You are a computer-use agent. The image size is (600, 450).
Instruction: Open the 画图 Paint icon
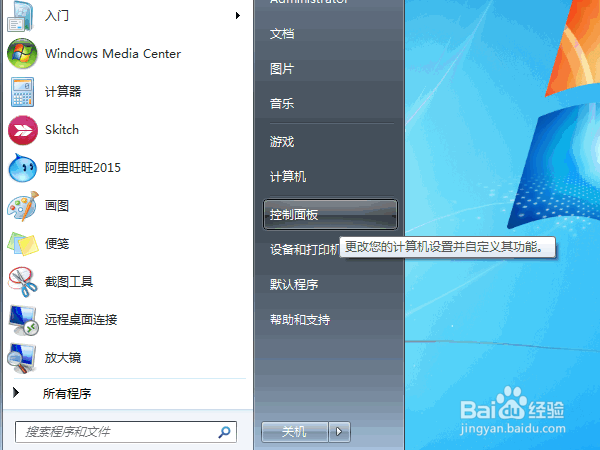coord(23,206)
